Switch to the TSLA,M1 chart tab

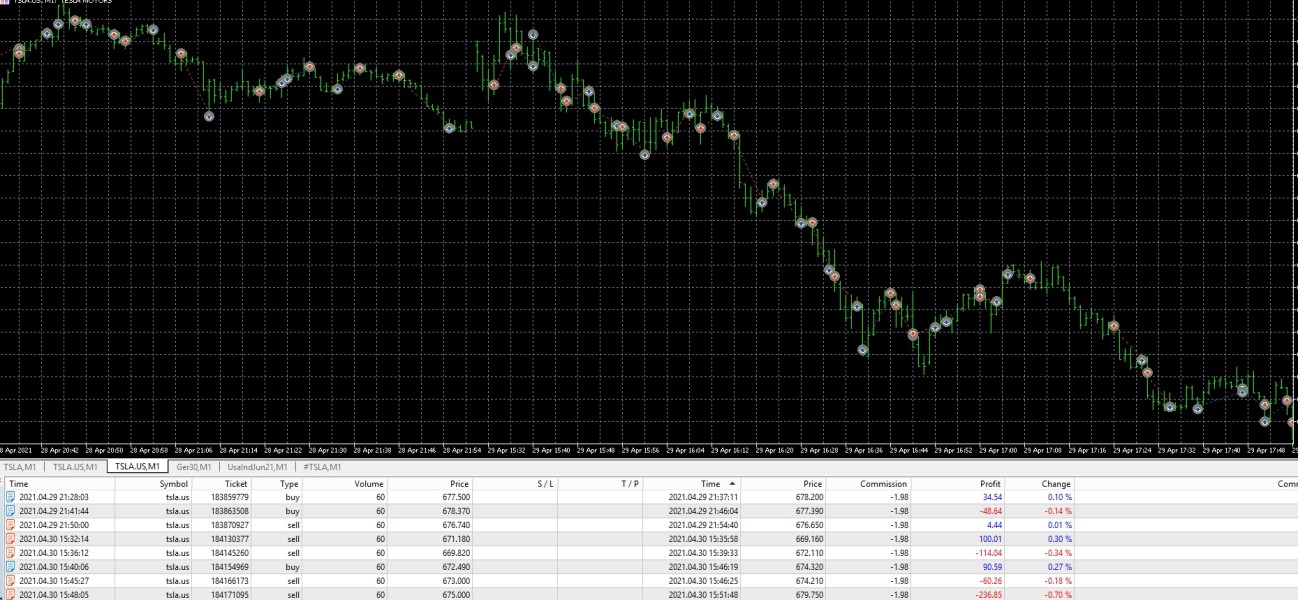coord(20,467)
